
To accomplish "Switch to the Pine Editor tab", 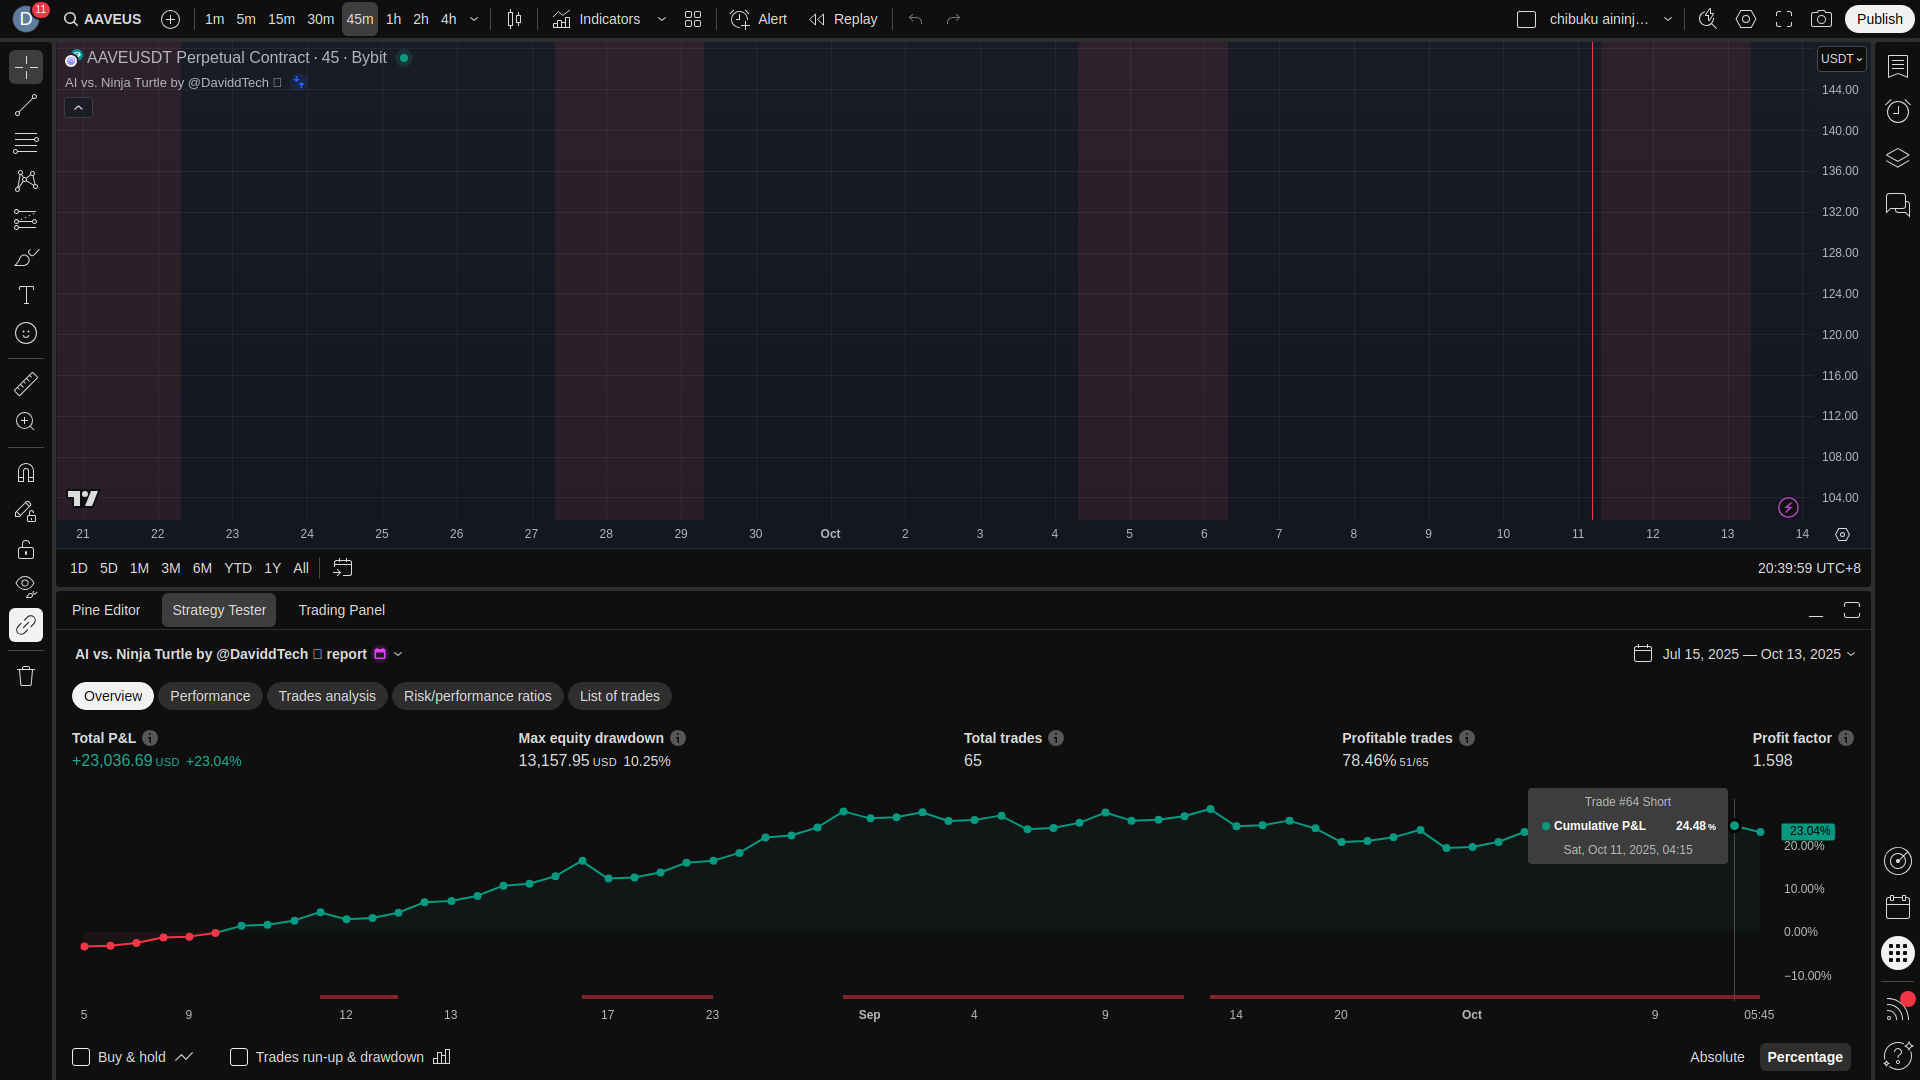I will tap(106, 610).
